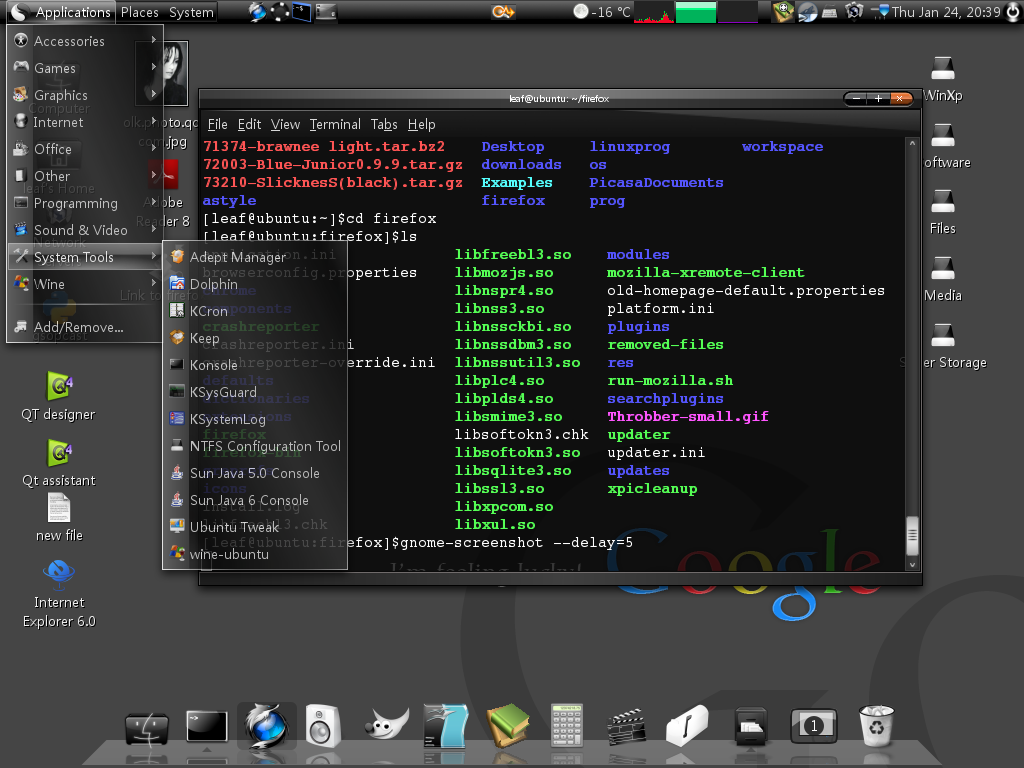Expand the Office submenu arrow

tap(153, 148)
